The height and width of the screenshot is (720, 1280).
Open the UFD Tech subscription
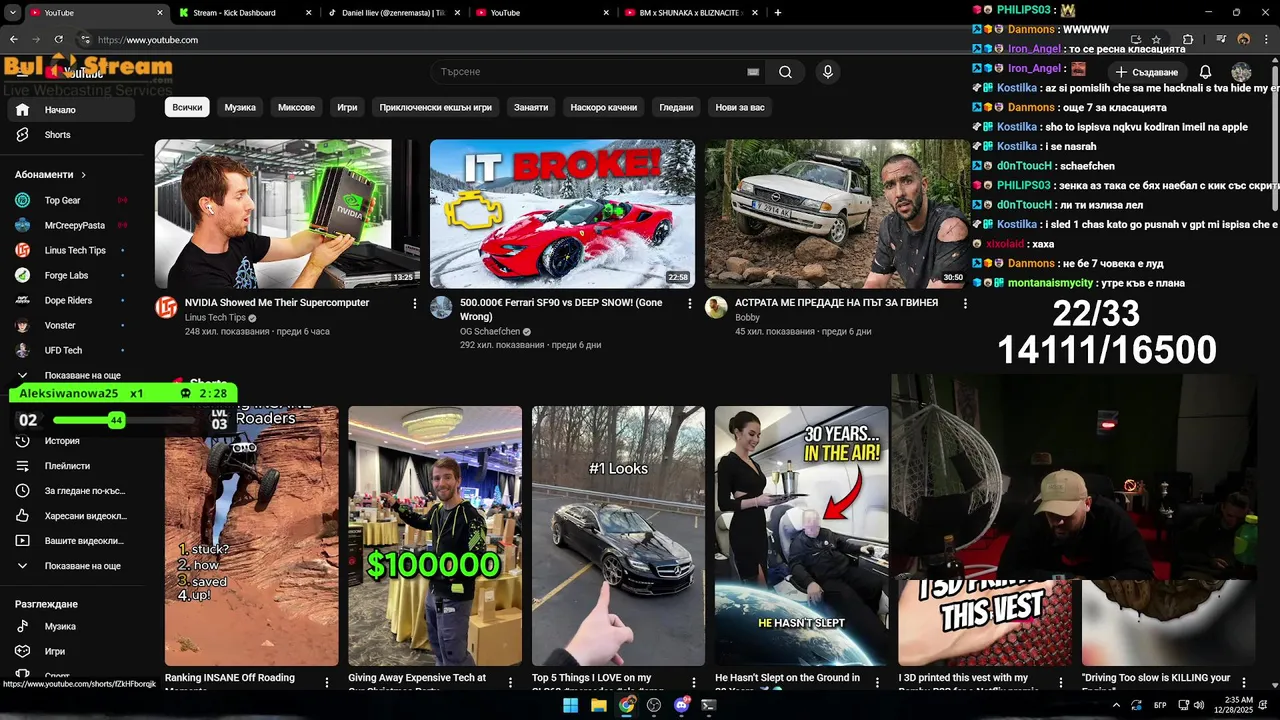(x=70, y=350)
